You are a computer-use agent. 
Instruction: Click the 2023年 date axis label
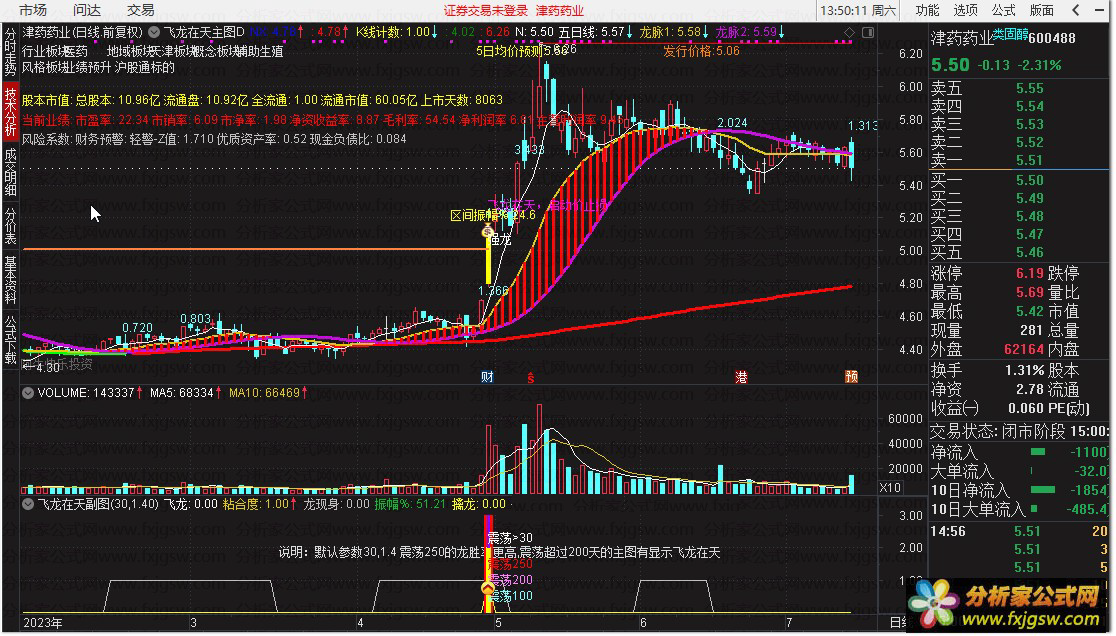click(42, 623)
